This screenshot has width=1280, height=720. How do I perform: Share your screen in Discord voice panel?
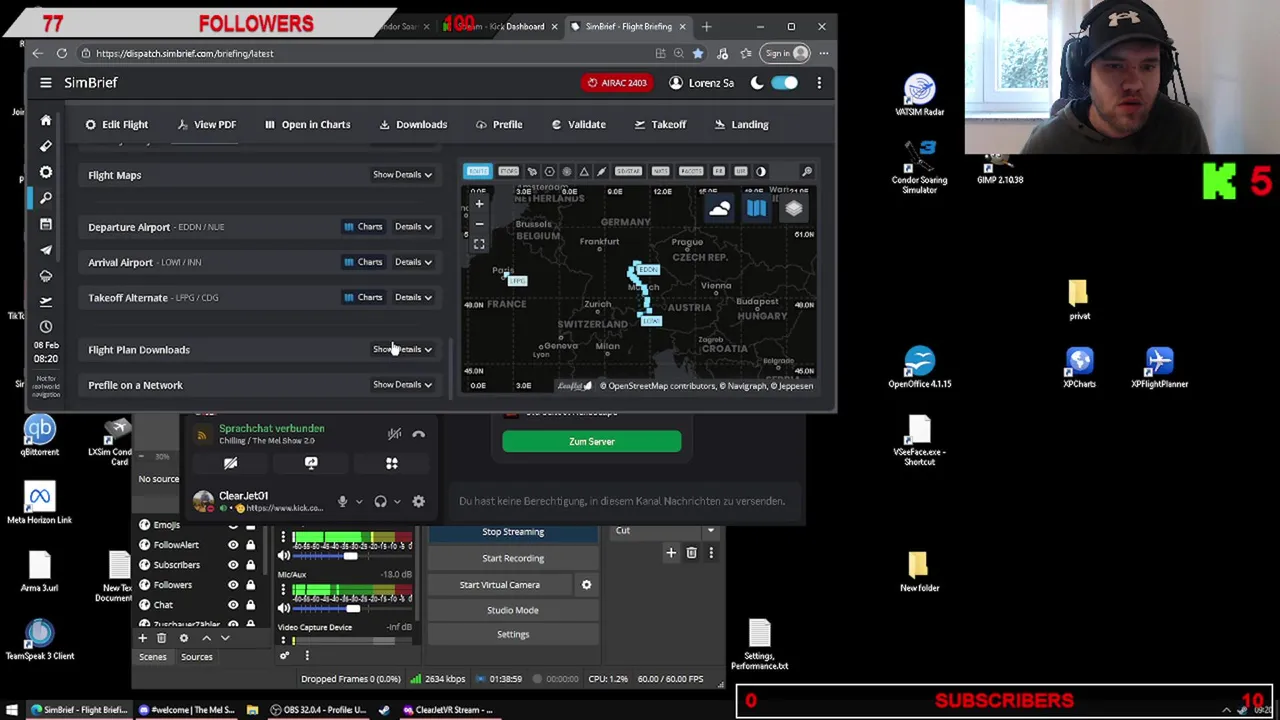click(311, 463)
